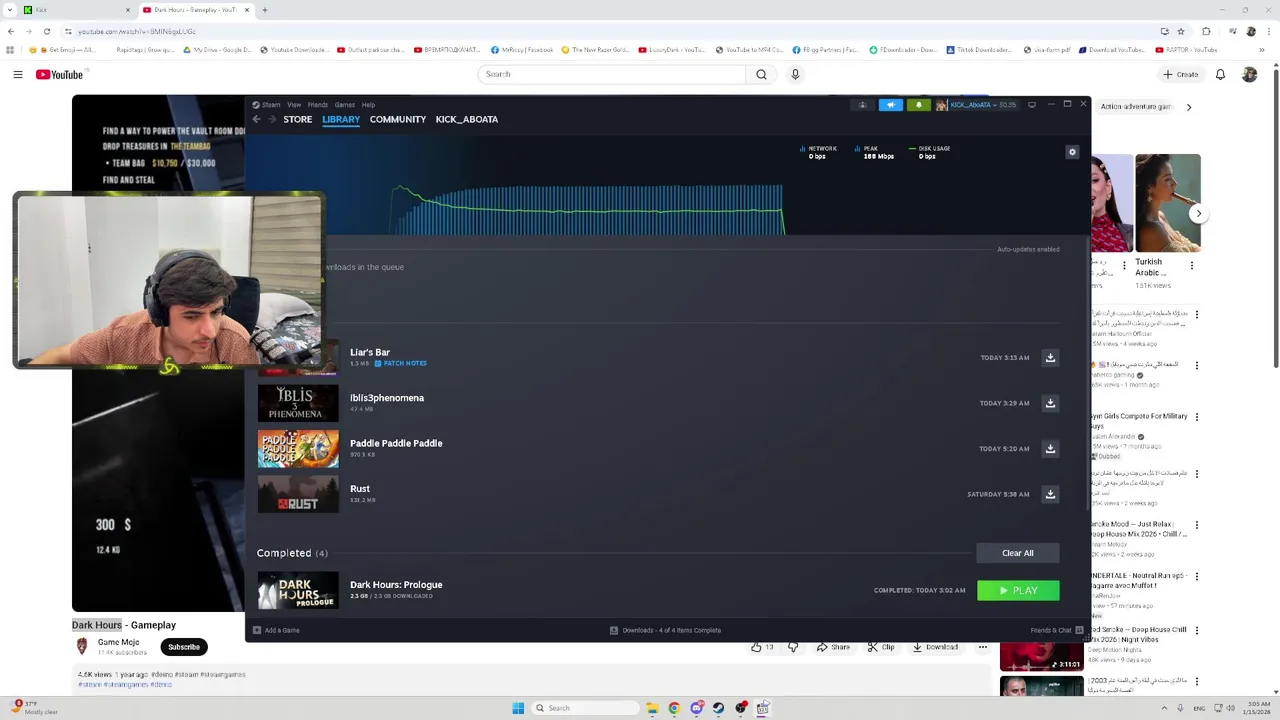
Task: Open Steam downloads settings gear
Action: (1072, 152)
